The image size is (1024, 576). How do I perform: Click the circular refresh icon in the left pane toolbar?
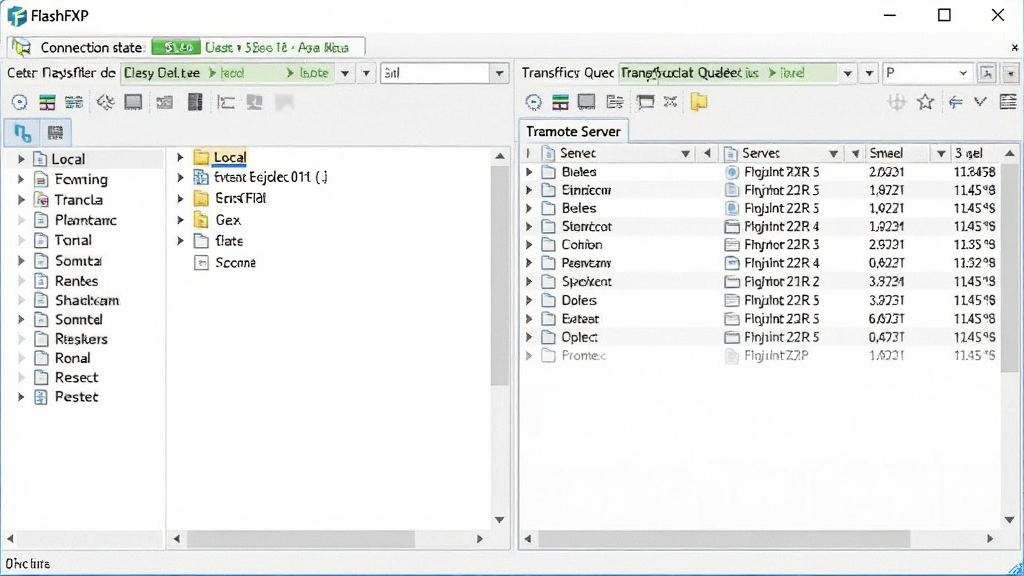(20, 102)
